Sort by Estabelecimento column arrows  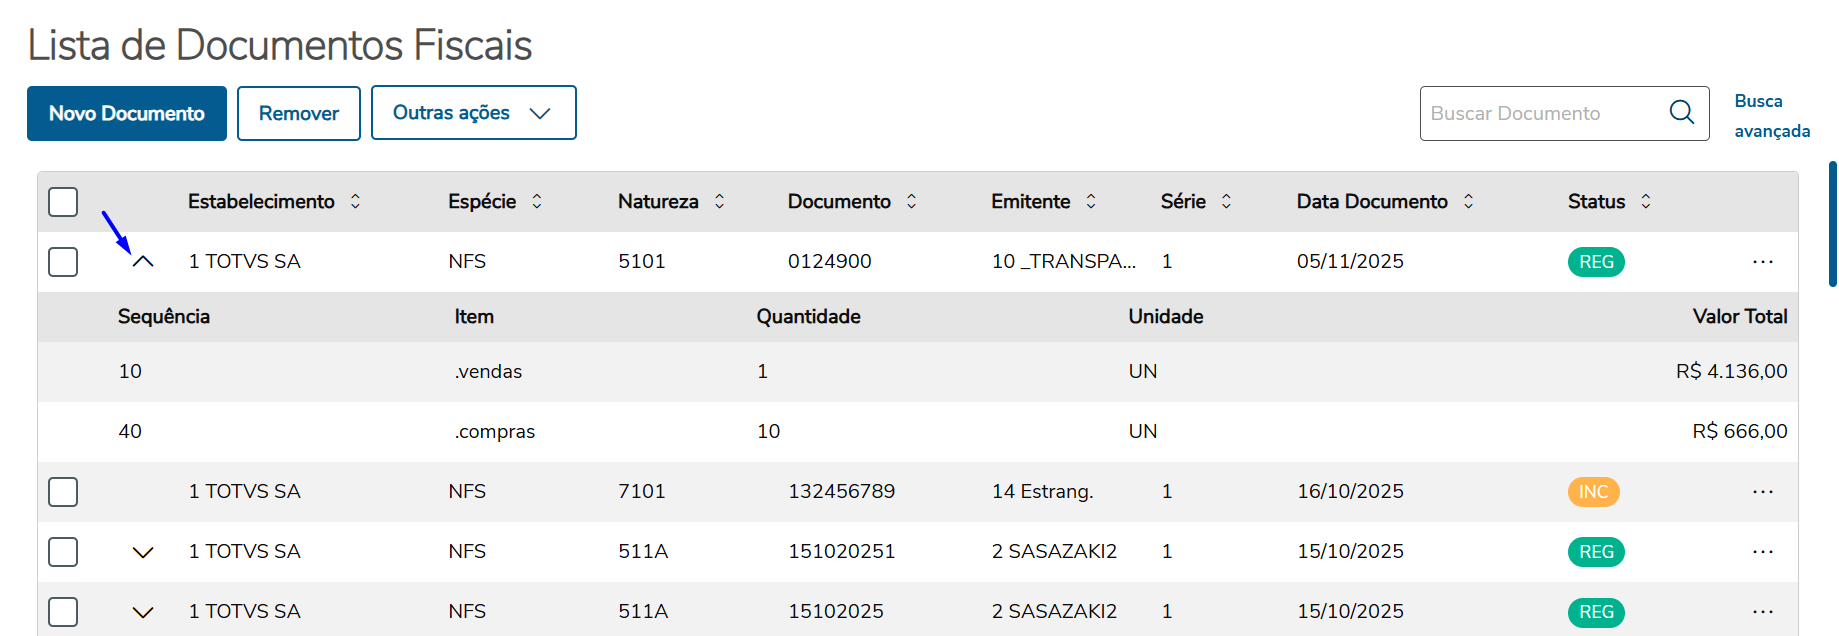(x=355, y=201)
